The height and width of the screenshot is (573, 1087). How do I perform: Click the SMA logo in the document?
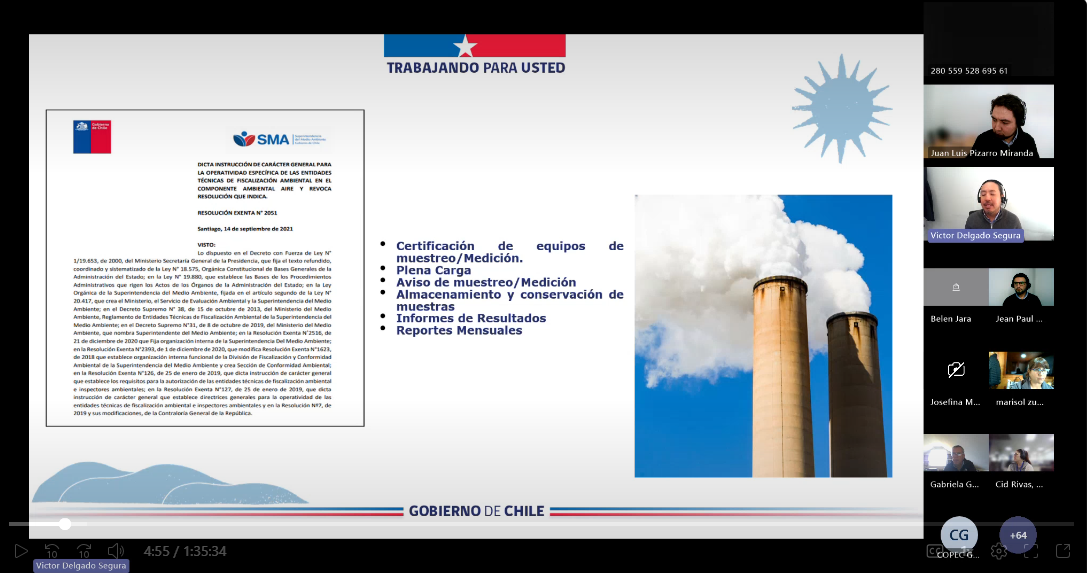pos(279,139)
